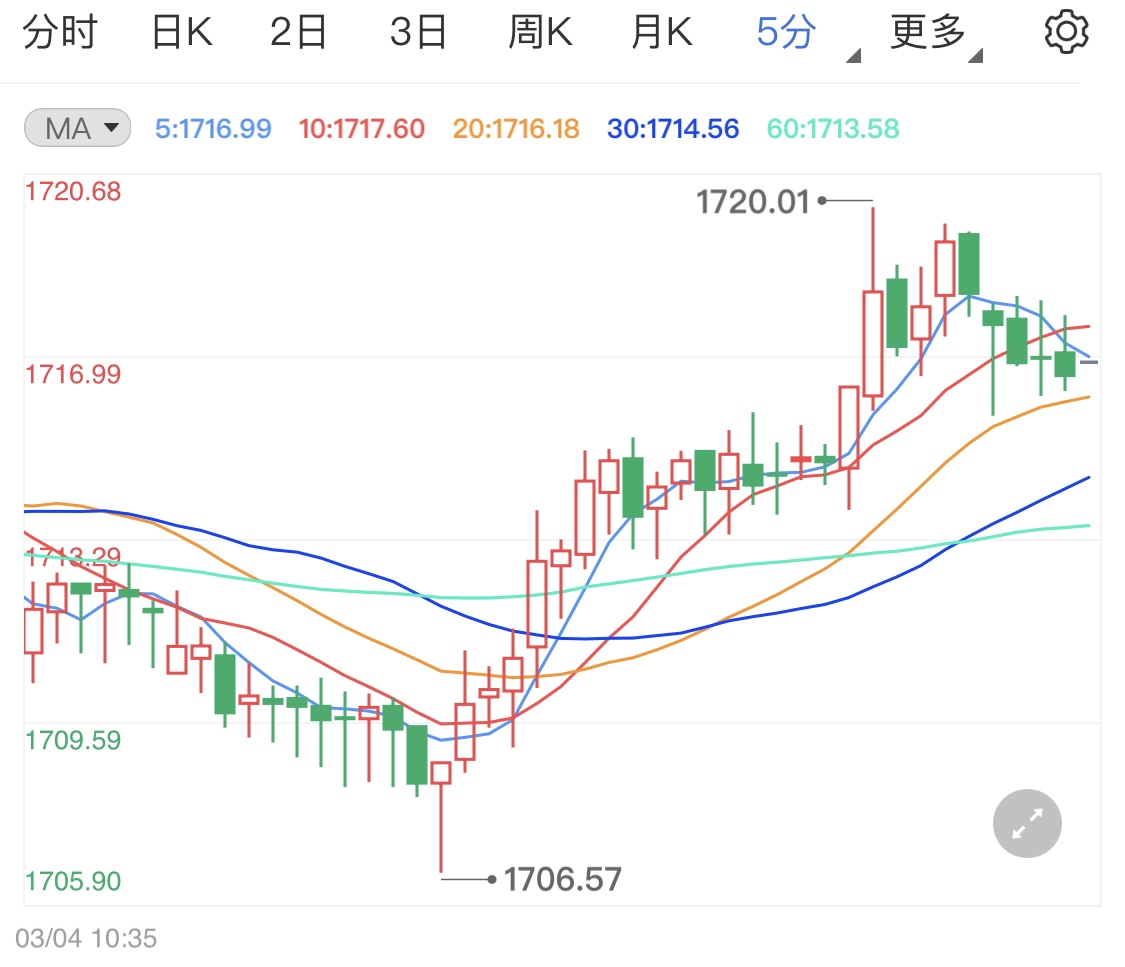This screenshot has height=967, width=1125.
Task: Click the MA60 value 60:1713.58
Action: click(x=833, y=128)
